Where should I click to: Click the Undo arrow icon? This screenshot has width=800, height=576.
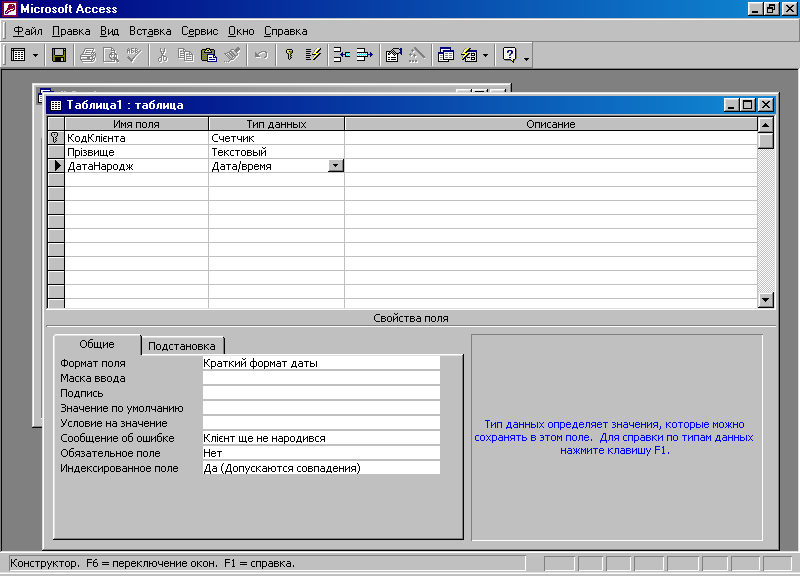tap(261, 55)
